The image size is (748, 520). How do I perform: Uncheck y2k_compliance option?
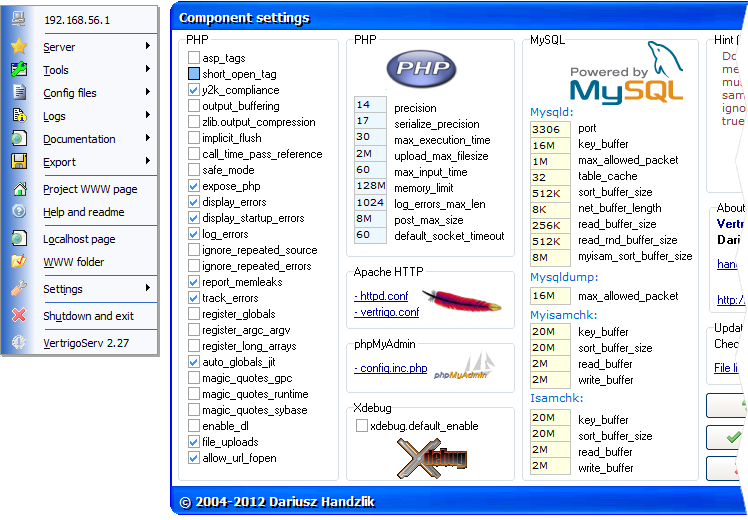point(193,90)
